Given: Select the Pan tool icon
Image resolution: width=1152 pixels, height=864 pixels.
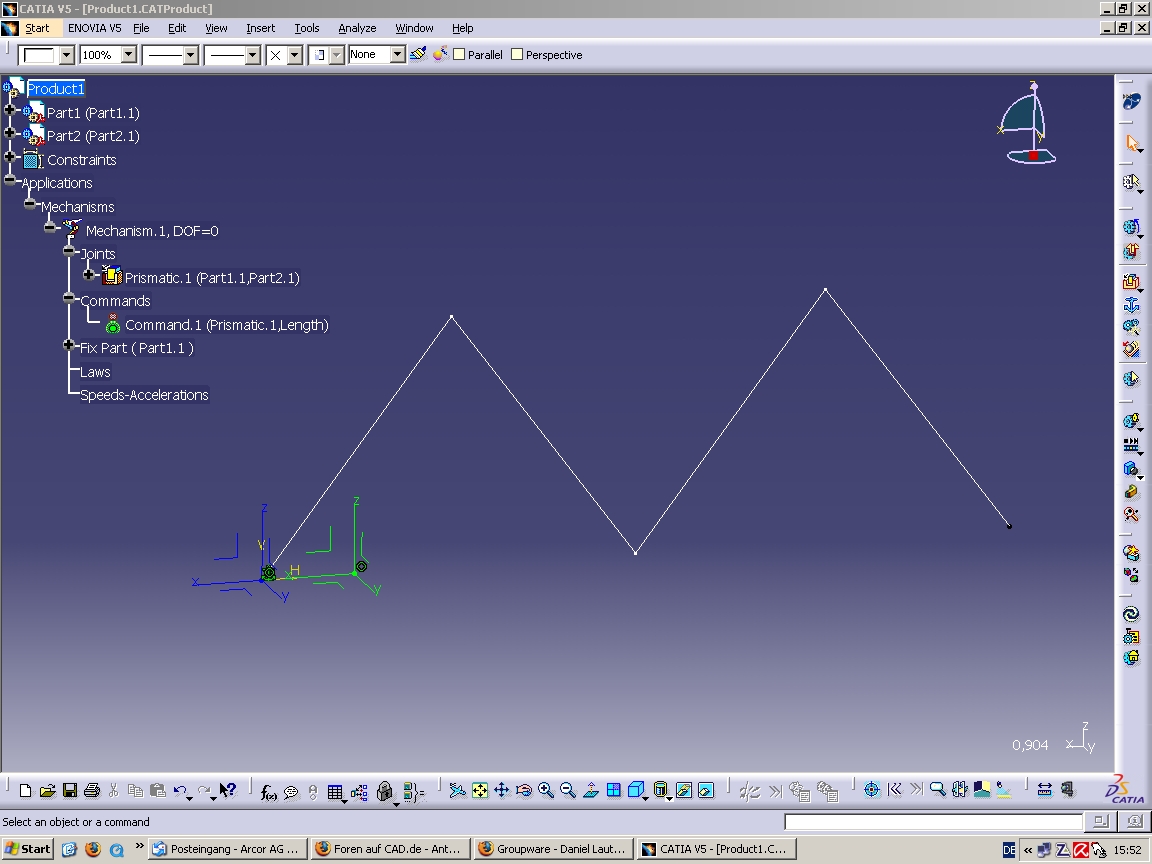Looking at the screenshot, I should tap(502, 790).
